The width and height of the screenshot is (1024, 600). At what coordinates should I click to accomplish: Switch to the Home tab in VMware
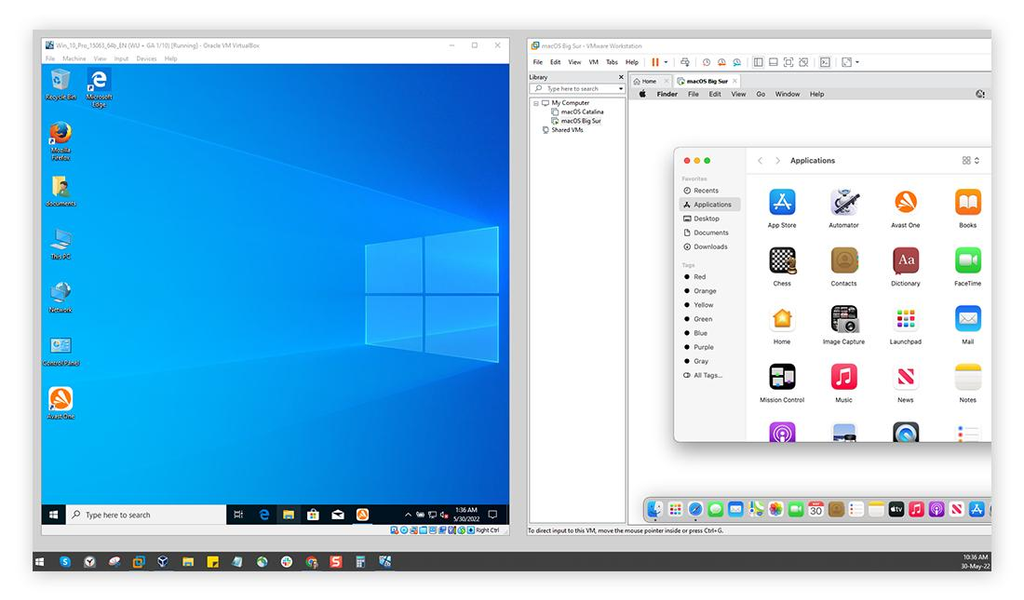point(648,81)
